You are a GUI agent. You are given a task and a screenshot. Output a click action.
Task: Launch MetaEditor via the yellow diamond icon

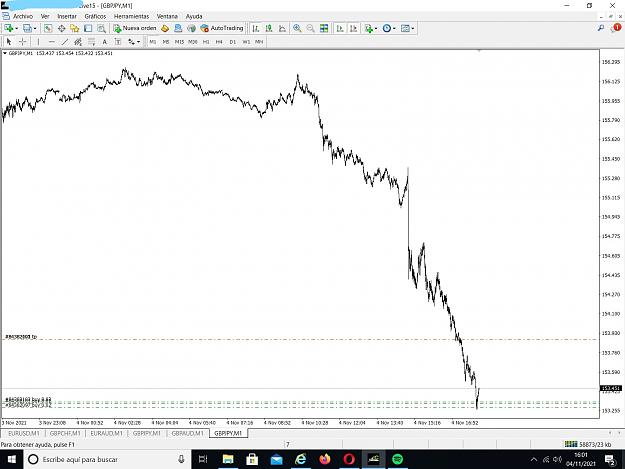tap(165, 28)
